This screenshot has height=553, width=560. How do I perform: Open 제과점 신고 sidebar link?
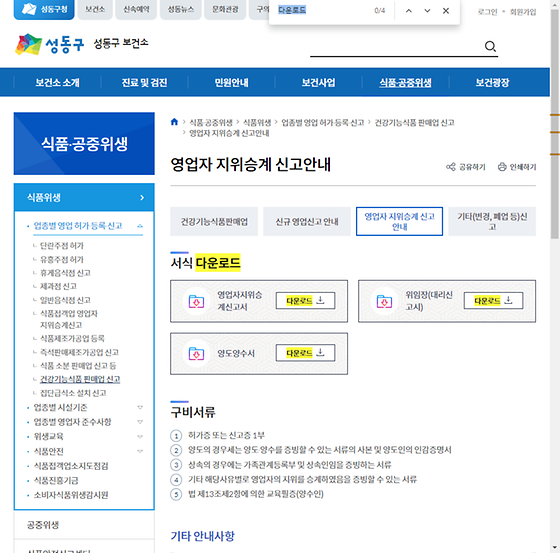click(x=58, y=286)
